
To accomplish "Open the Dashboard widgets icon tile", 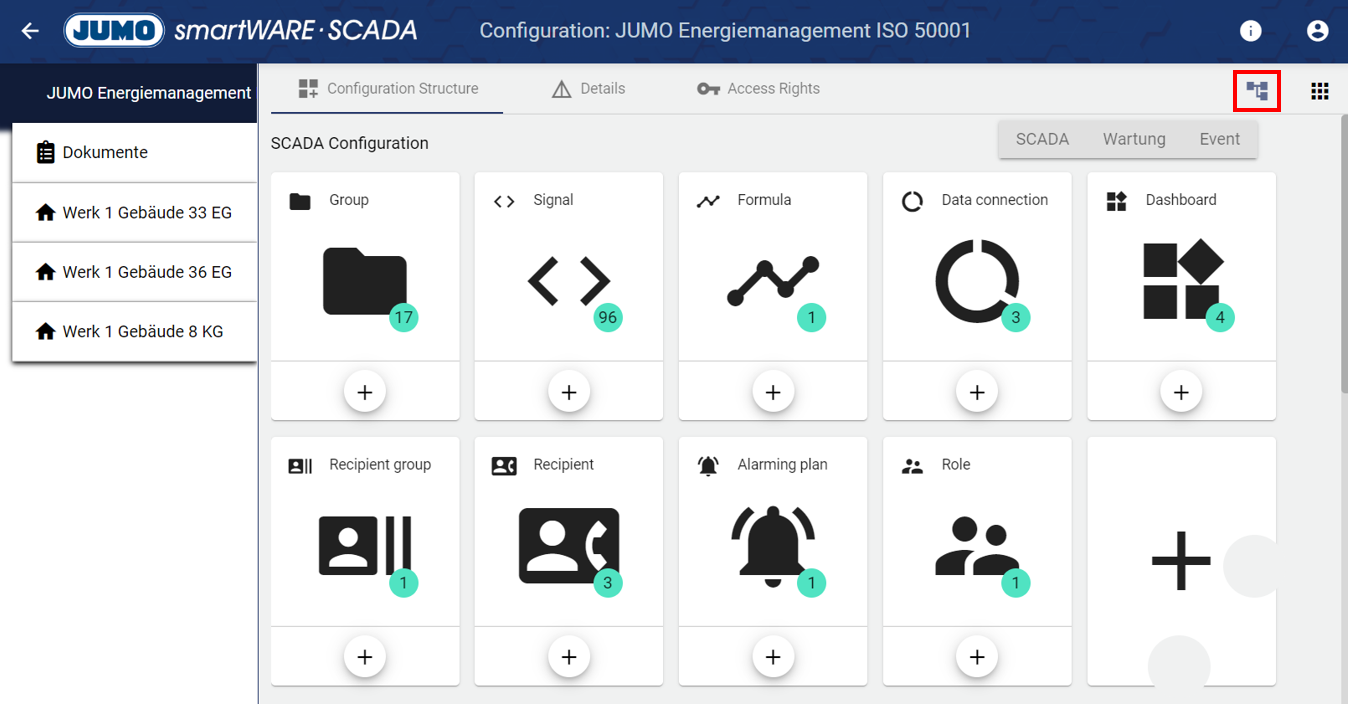I will pyautogui.click(x=1181, y=282).
